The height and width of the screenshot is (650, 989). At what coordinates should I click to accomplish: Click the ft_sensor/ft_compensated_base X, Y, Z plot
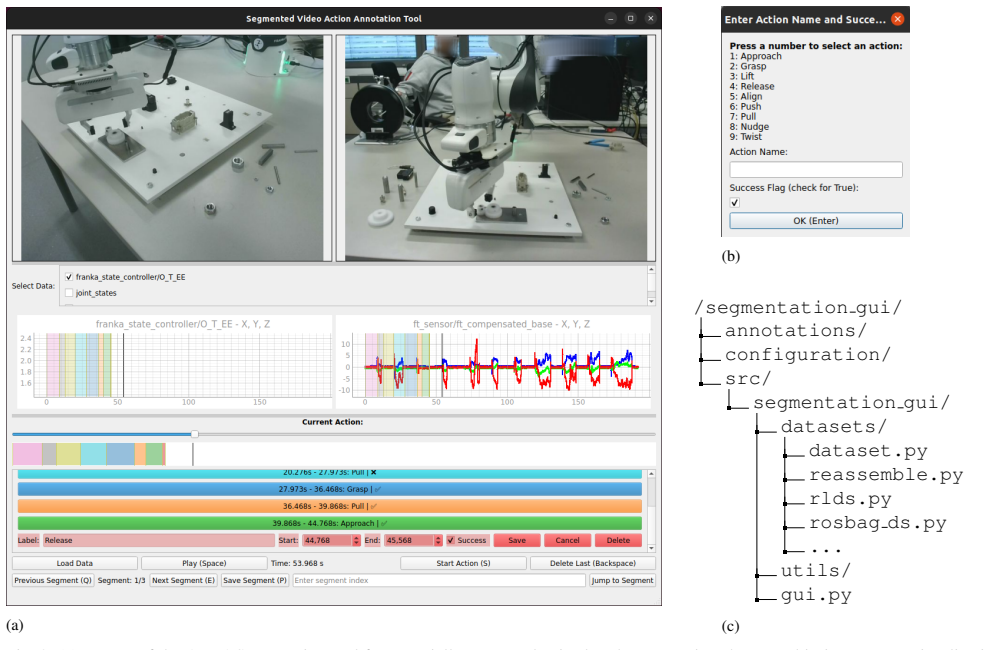point(493,364)
